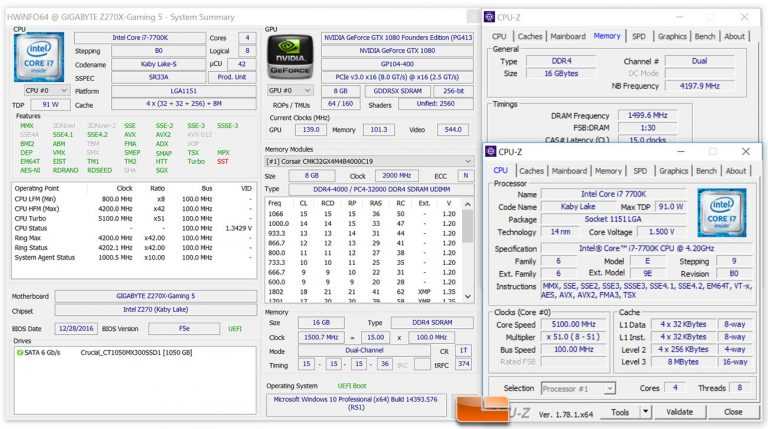Switch to Caches tab in front CPU-Z window
Screen dimensions: 768x429
click(x=531, y=171)
